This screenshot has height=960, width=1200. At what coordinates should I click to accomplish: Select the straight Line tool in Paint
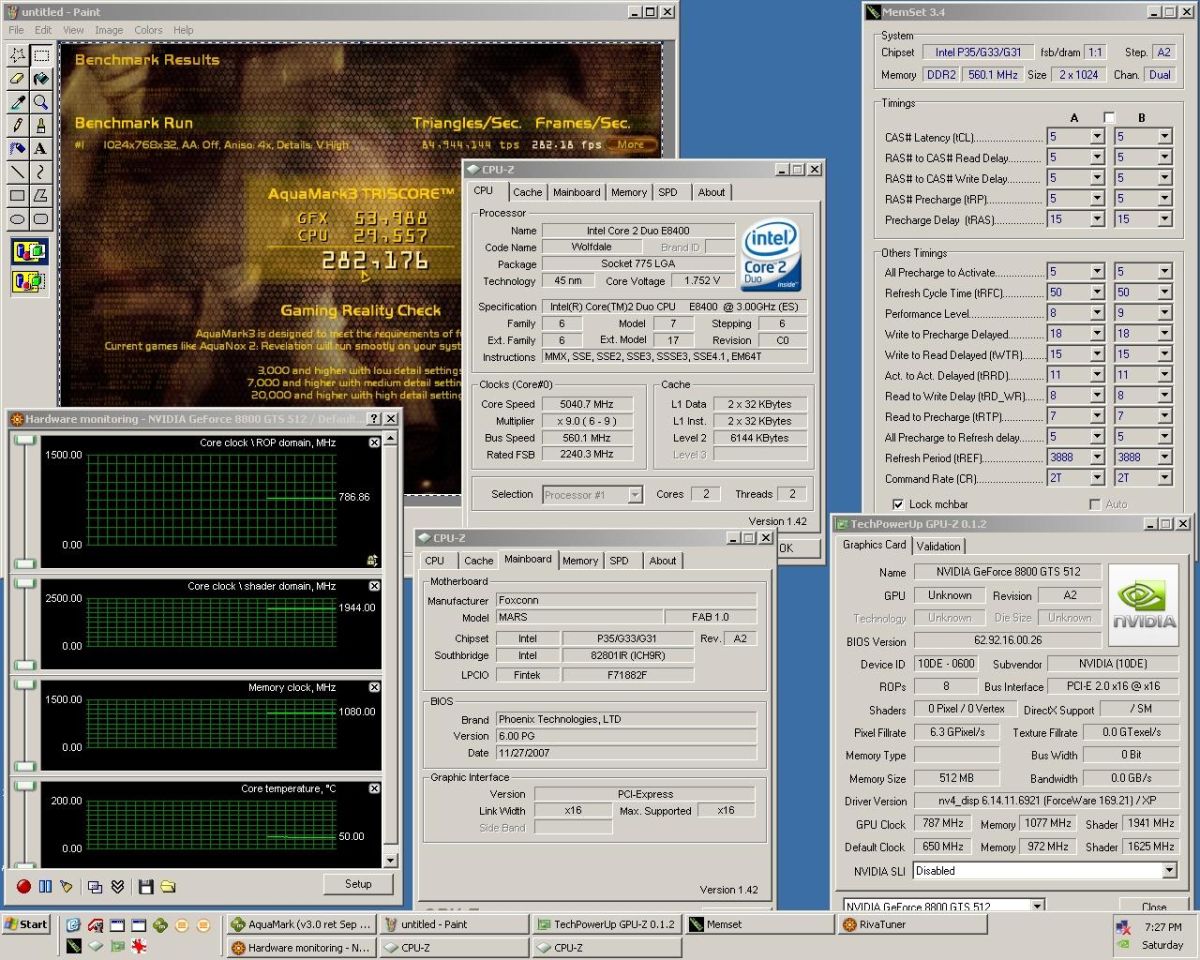(17, 172)
